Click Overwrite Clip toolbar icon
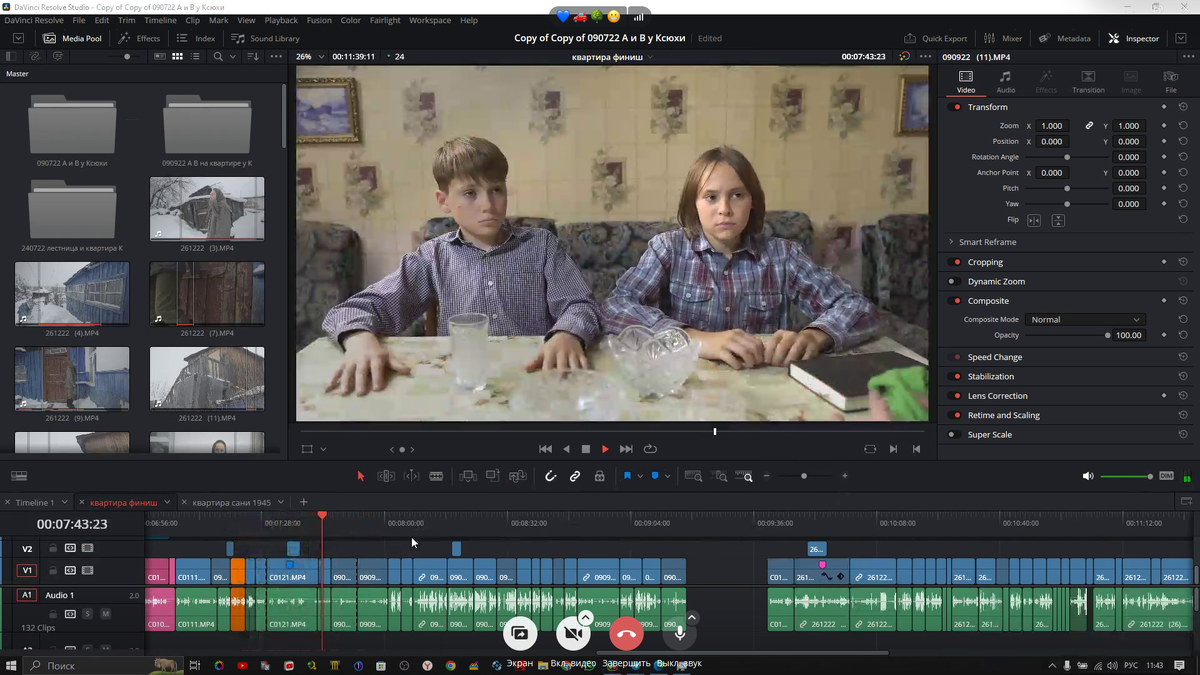The width and height of the screenshot is (1200, 675). [492, 476]
